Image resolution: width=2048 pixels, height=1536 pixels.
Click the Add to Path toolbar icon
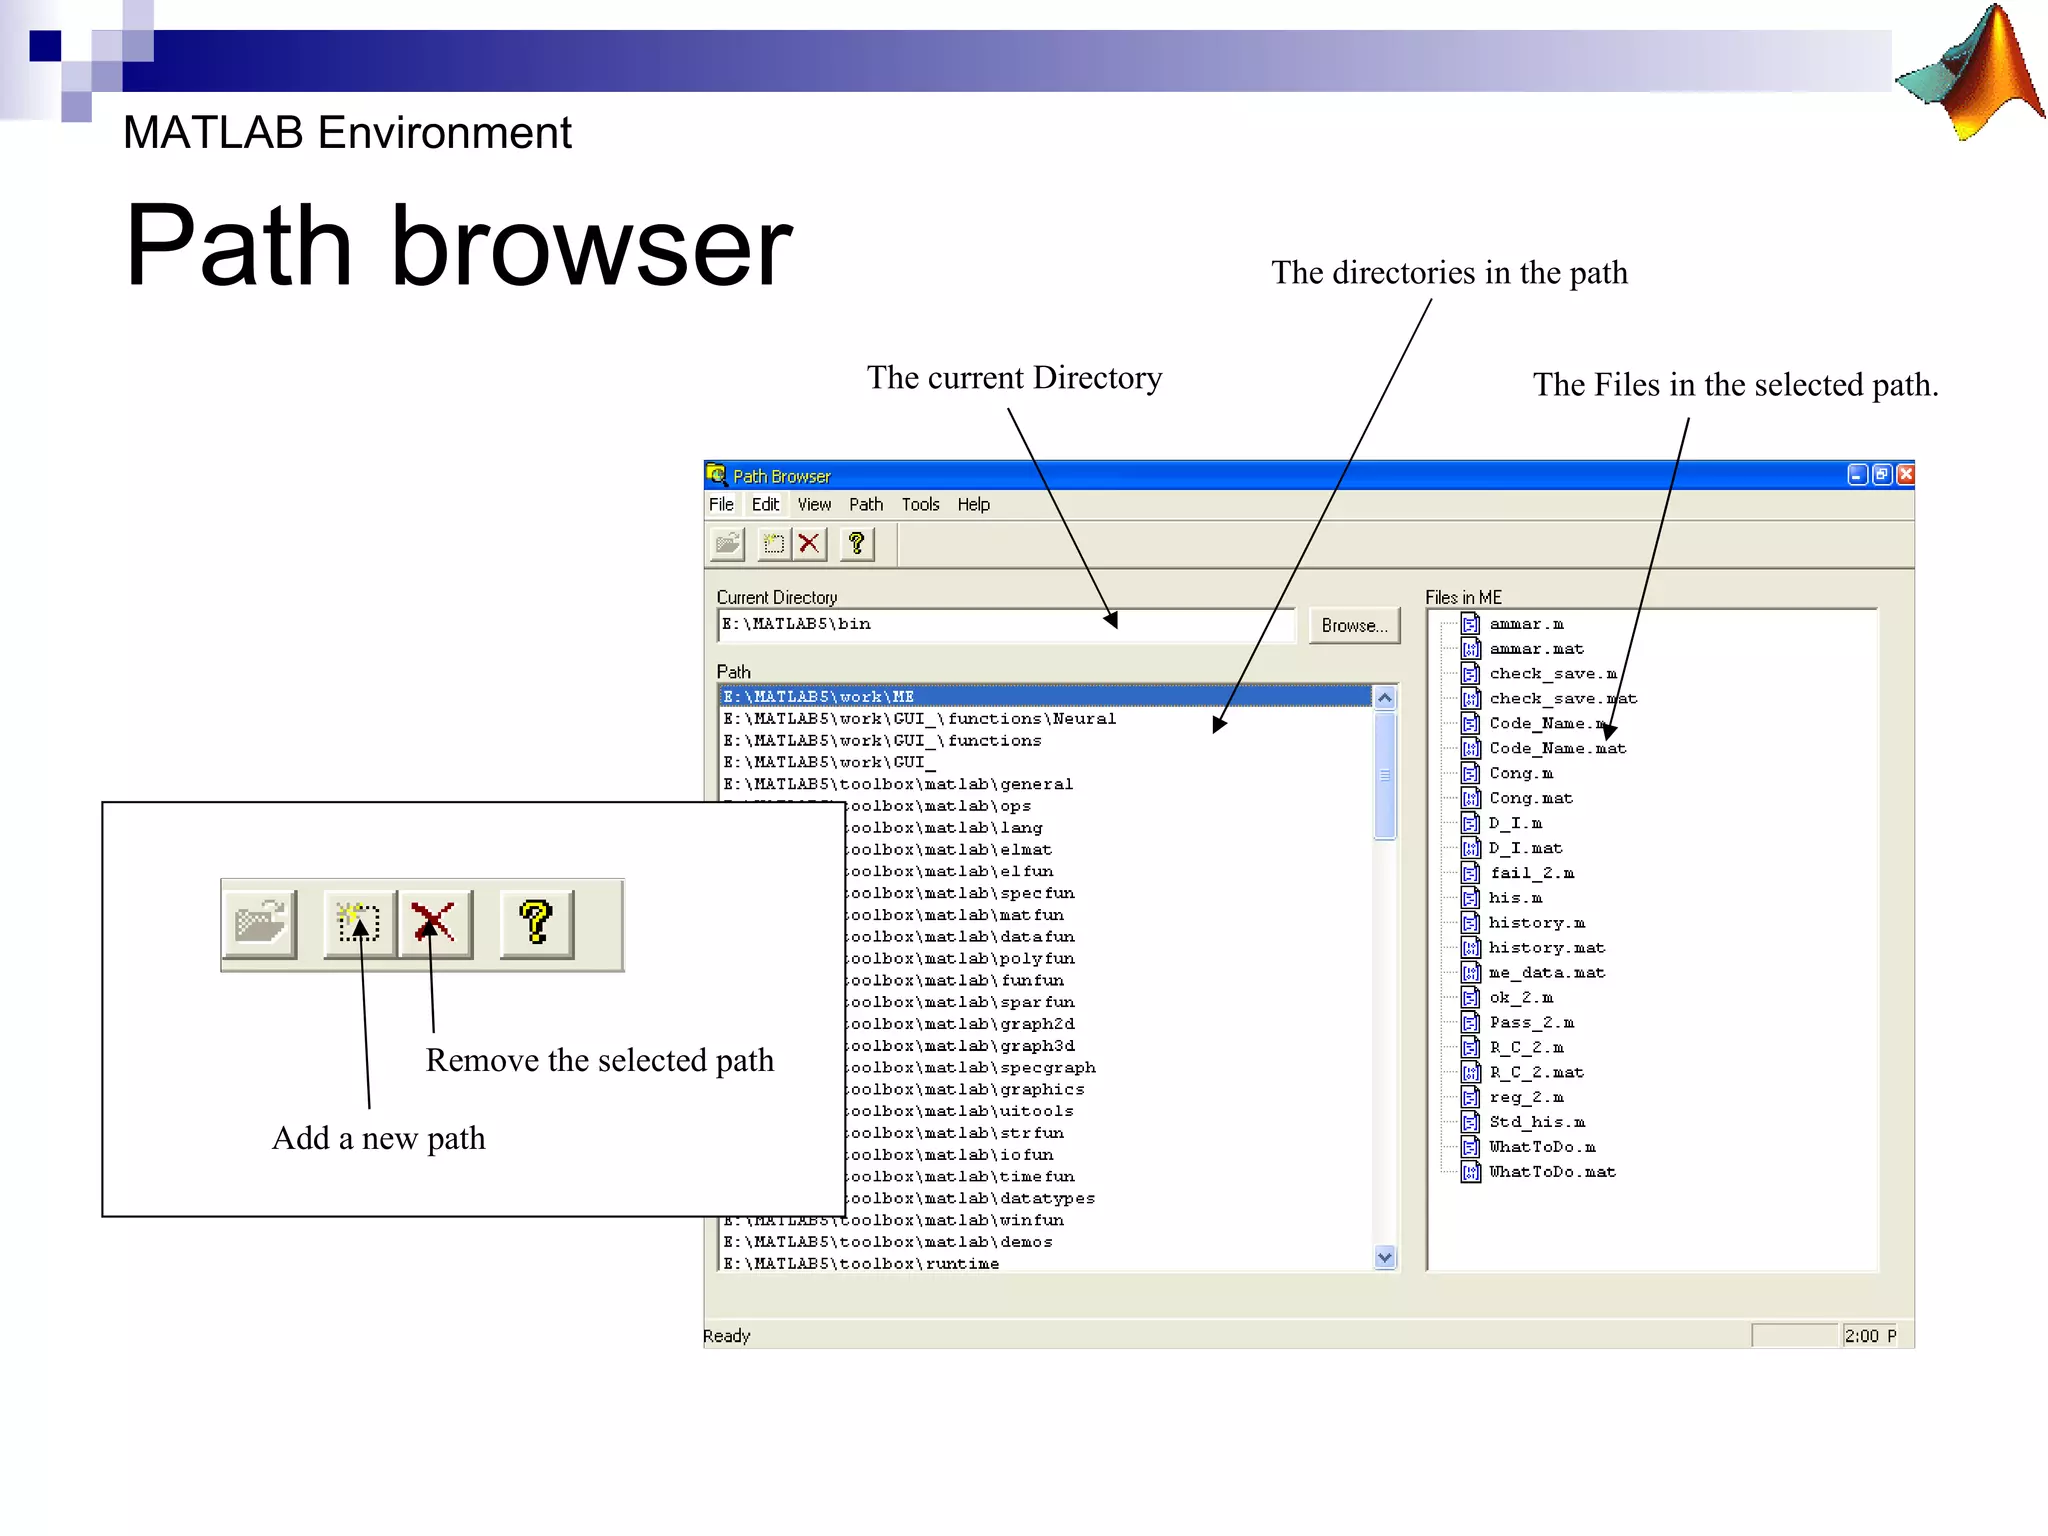(x=774, y=544)
